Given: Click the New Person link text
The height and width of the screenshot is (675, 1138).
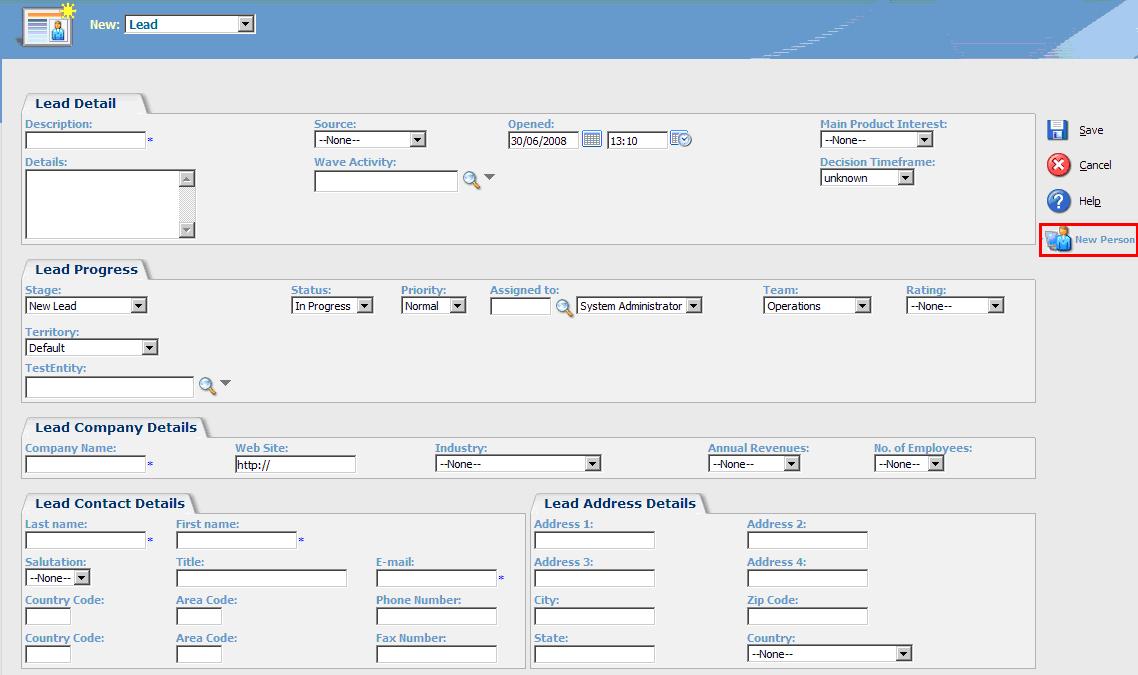Looking at the screenshot, I should tap(1105, 240).
